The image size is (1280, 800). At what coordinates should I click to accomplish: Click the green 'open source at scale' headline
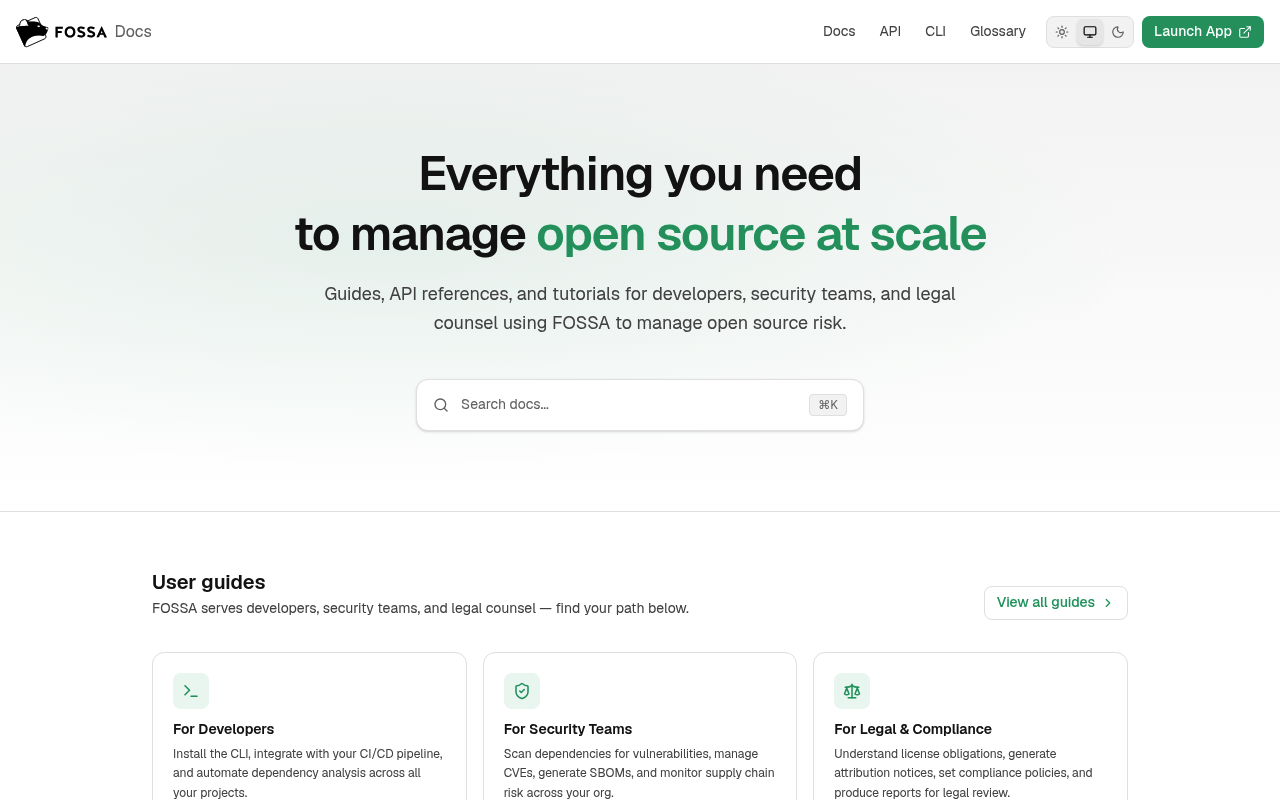tap(761, 234)
